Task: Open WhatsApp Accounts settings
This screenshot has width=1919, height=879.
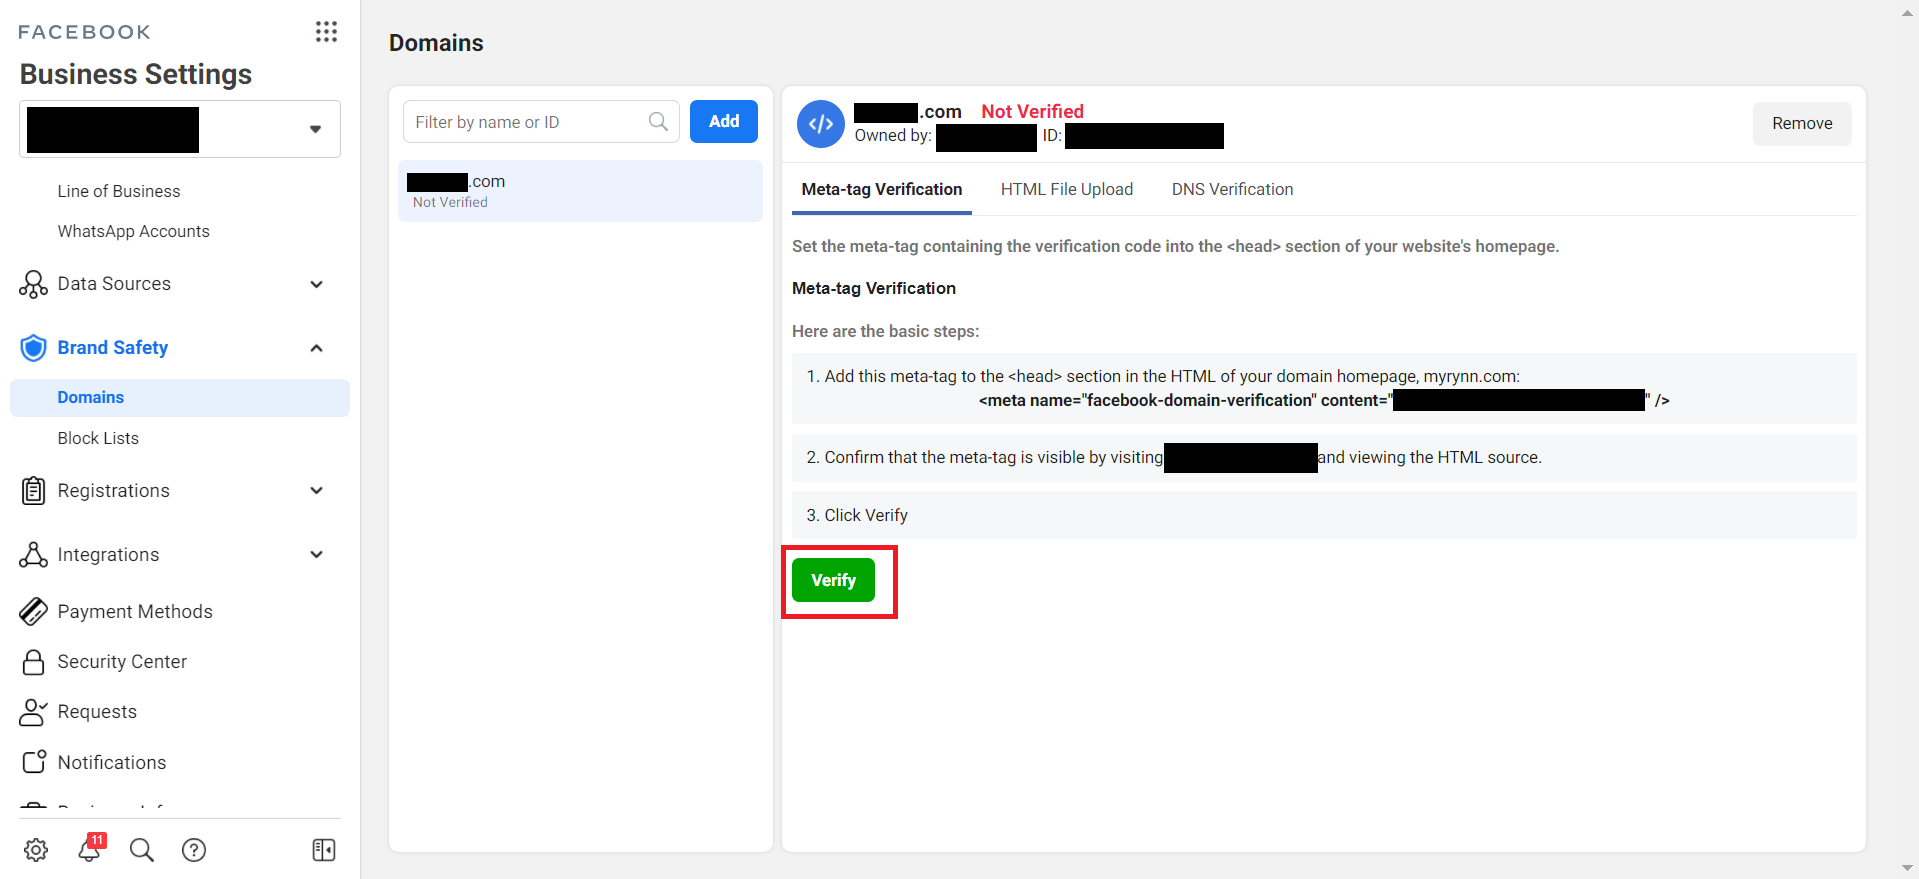Action: (134, 231)
